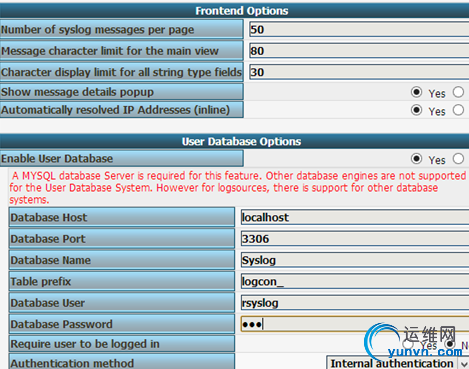The width and height of the screenshot is (469, 369).
Task: Click the message character limit field showing 80
Action: (x=359, y=51)
